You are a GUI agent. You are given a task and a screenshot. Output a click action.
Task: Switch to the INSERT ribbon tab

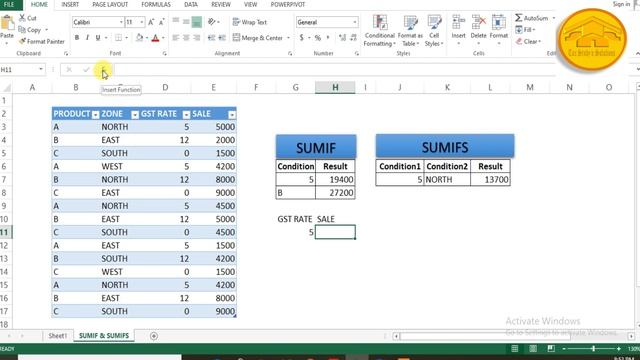70,4
